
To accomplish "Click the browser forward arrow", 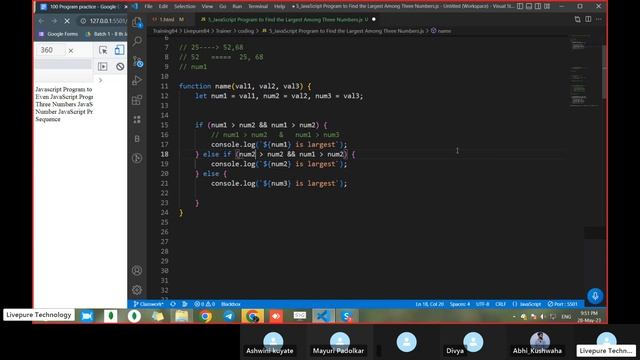I will point(54,21).
